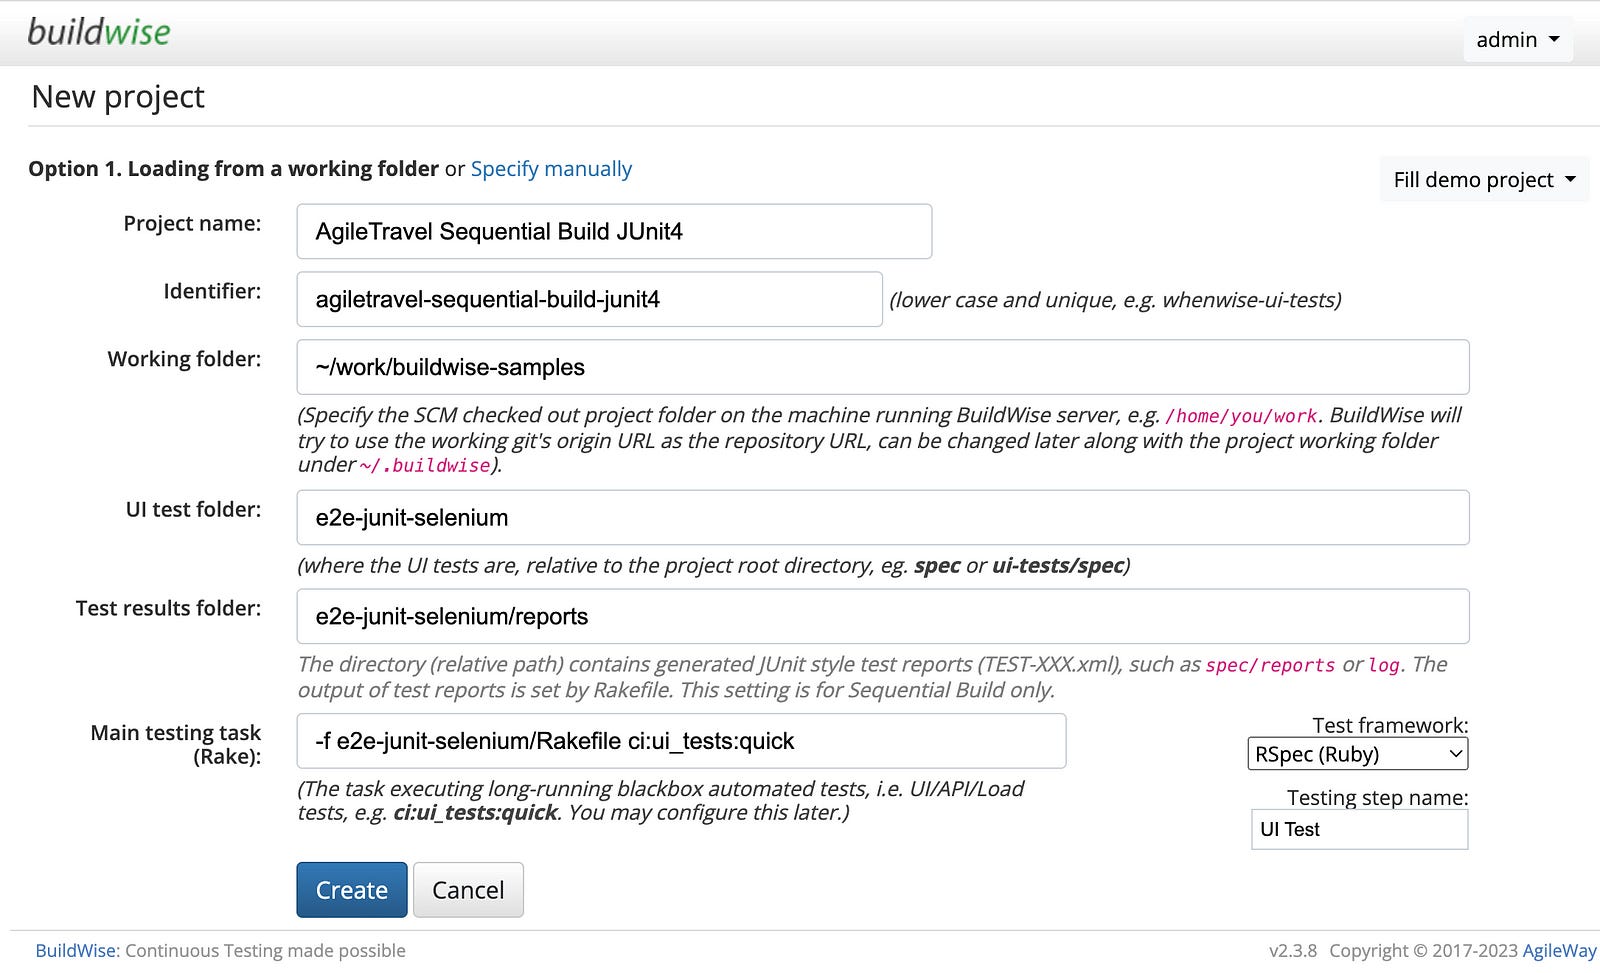Click the 'Testing step name:' label
The image size is (1600, 973).
tap(1377, 797)
